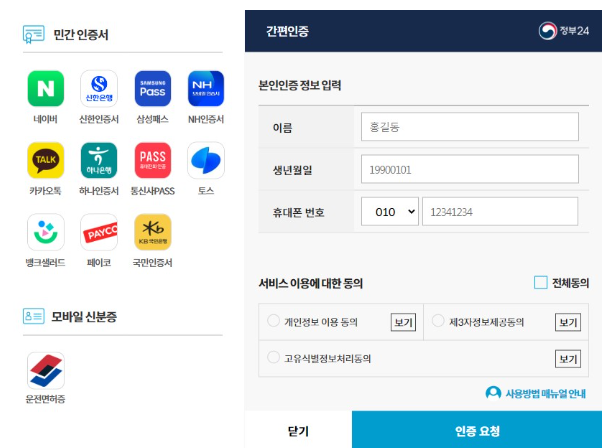This screenshot has height=448, width=606.
Task: Click the 인증 요청 (request authentication) button
Action: pyautogui.click(x=477, y=430)
